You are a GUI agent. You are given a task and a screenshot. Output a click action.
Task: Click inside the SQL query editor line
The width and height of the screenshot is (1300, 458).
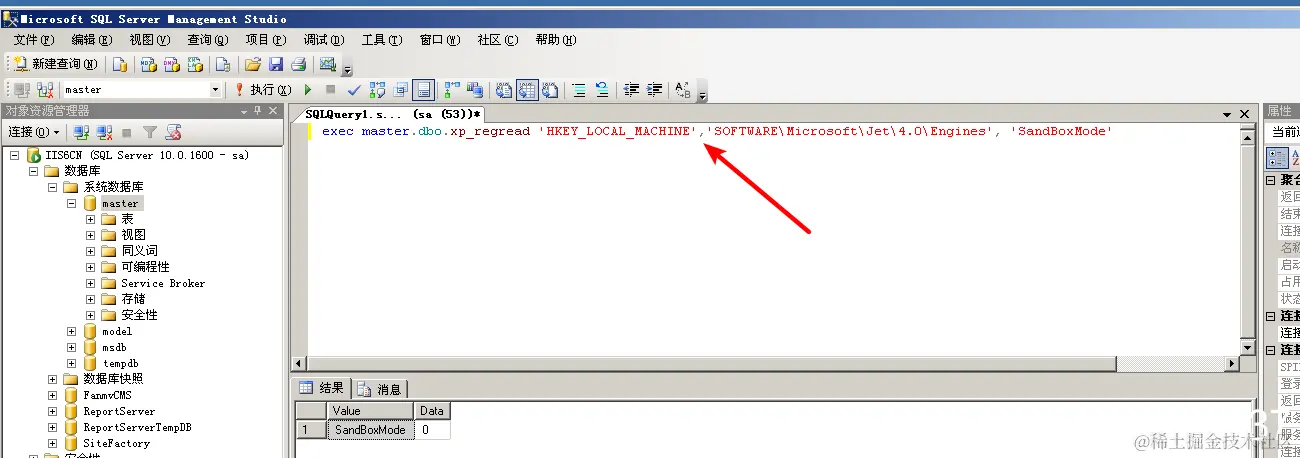pos(716,132)
